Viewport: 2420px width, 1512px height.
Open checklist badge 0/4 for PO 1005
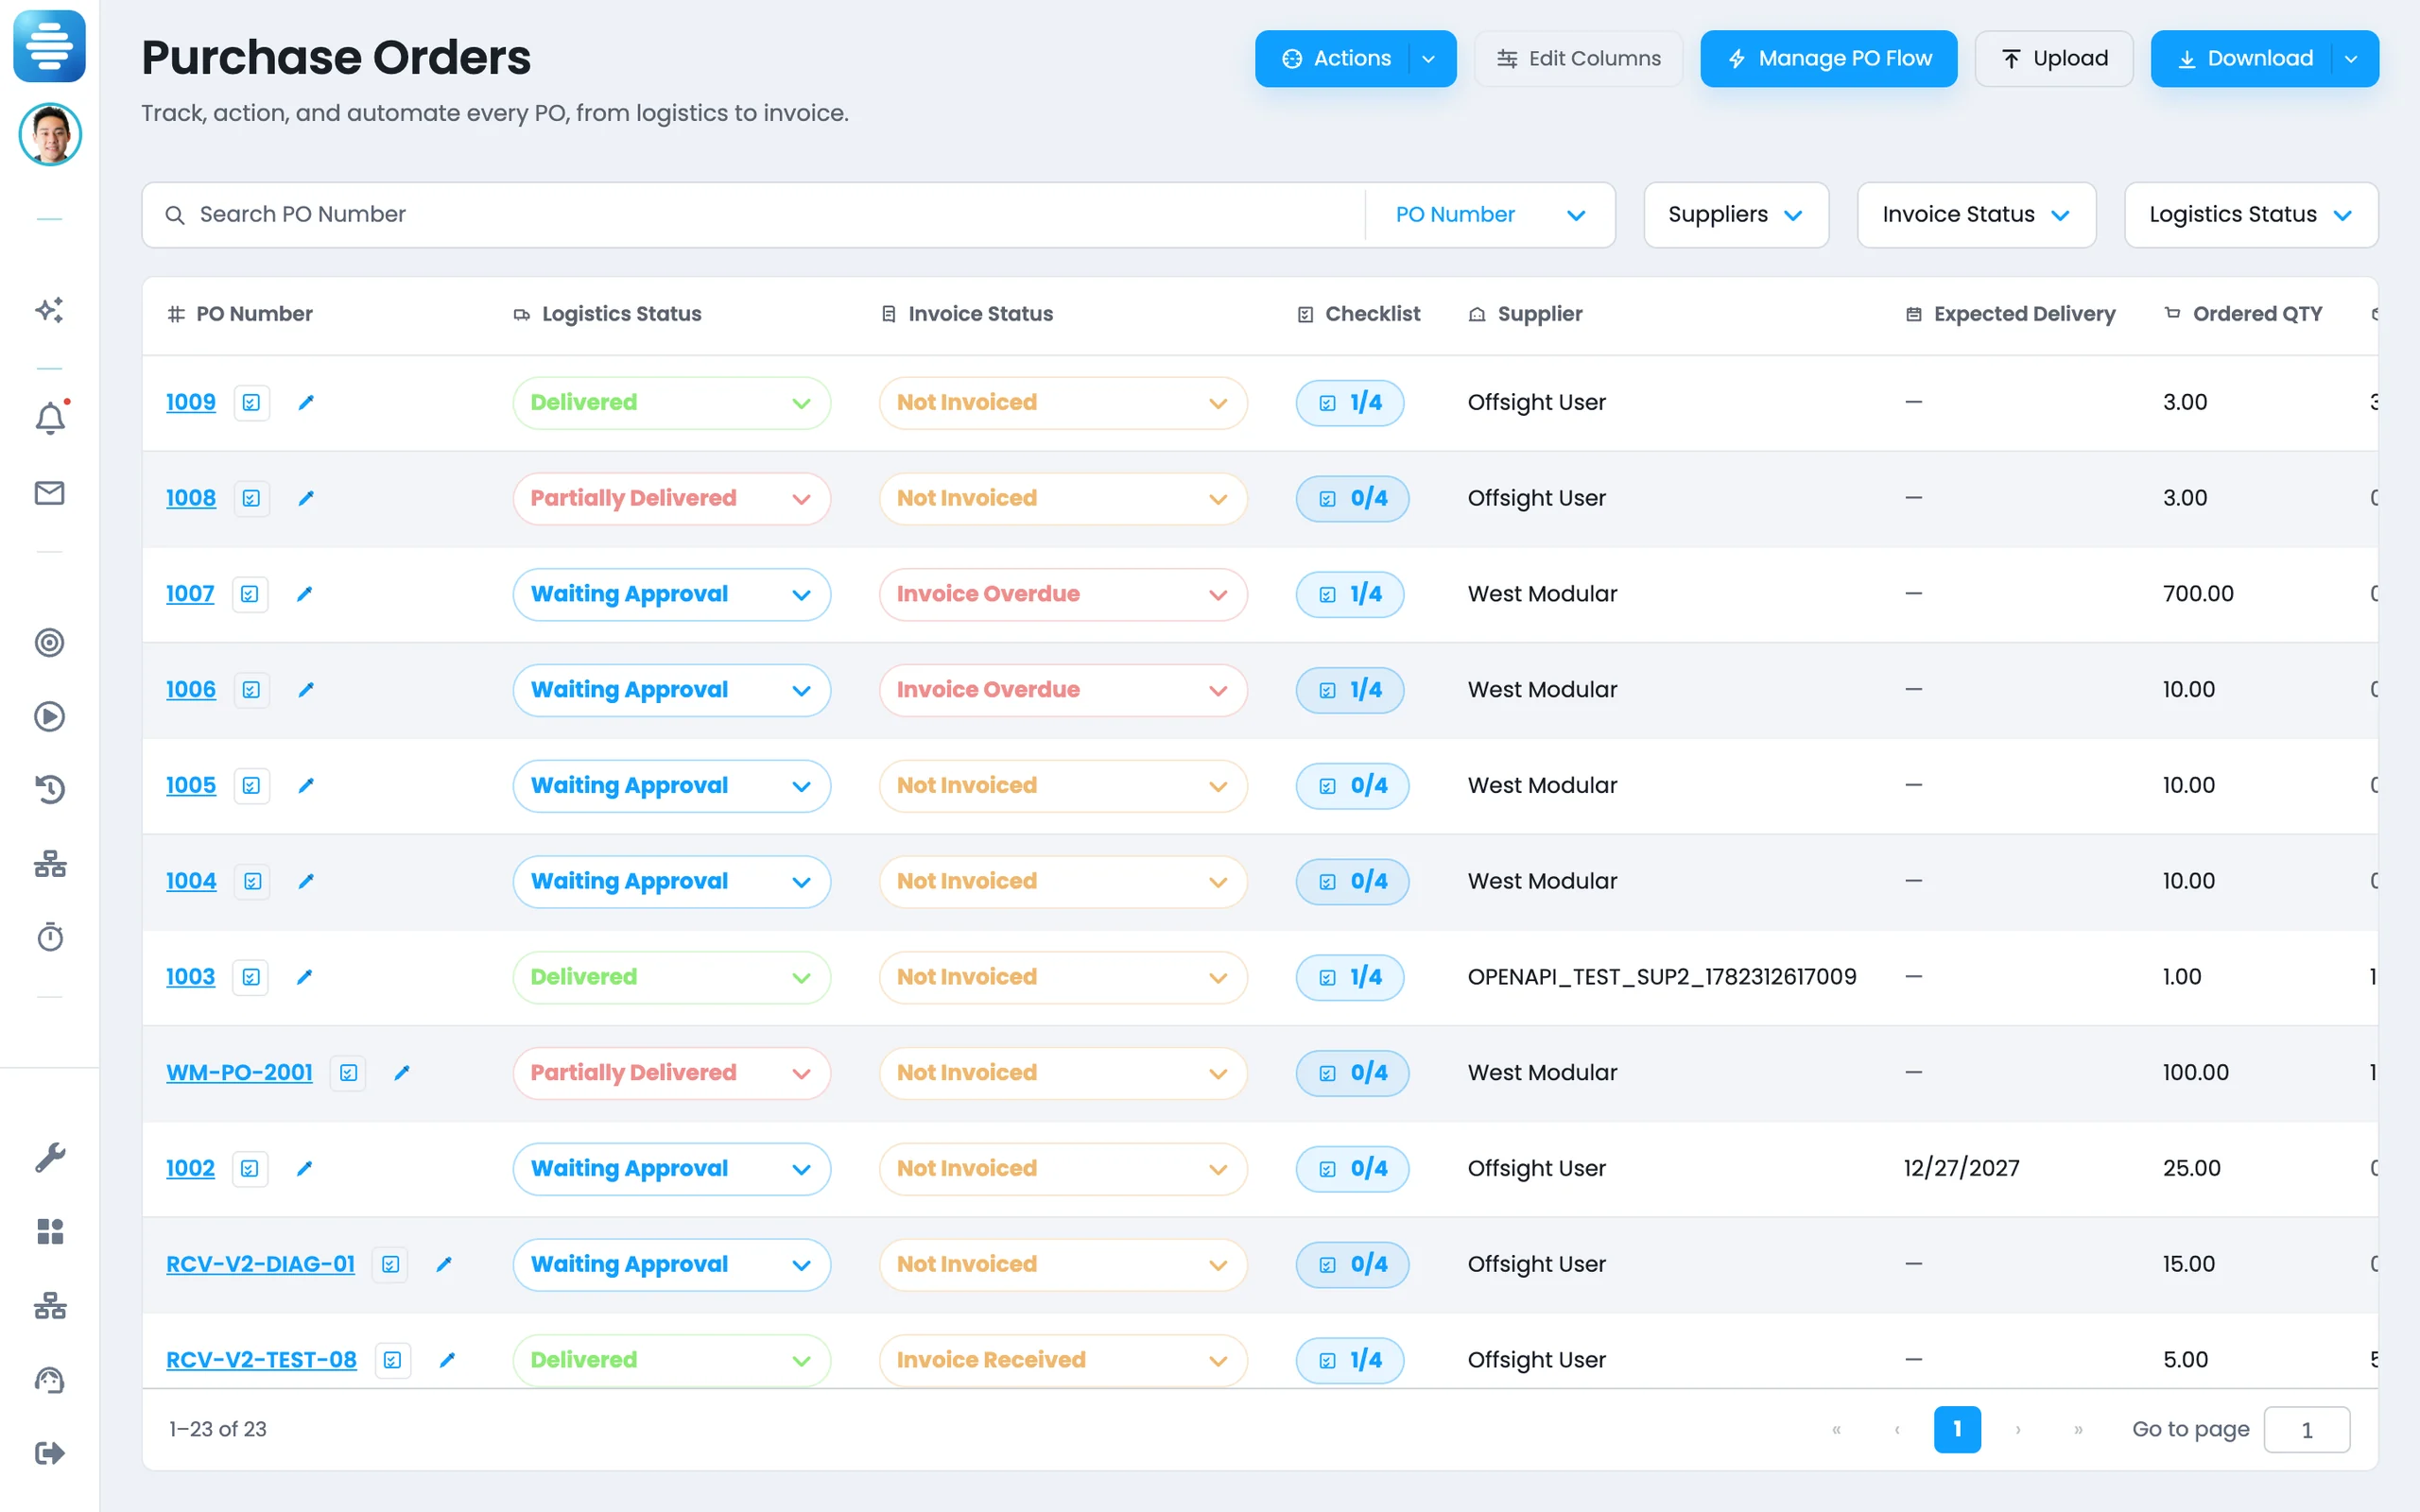point(1352,786)
